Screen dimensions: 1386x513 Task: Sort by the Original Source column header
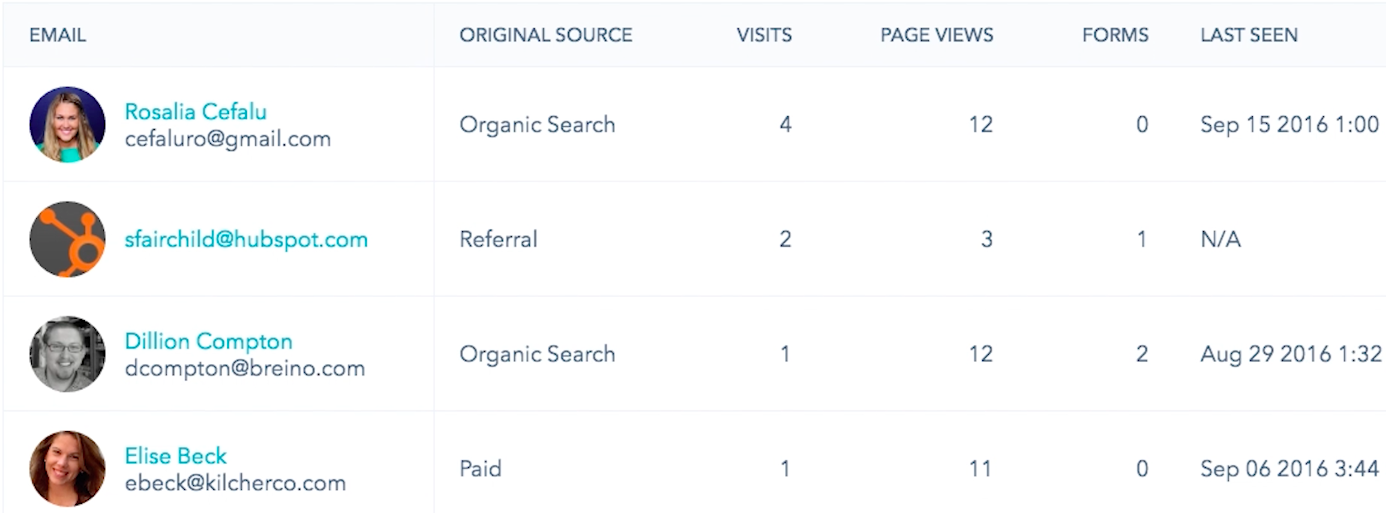546,35
